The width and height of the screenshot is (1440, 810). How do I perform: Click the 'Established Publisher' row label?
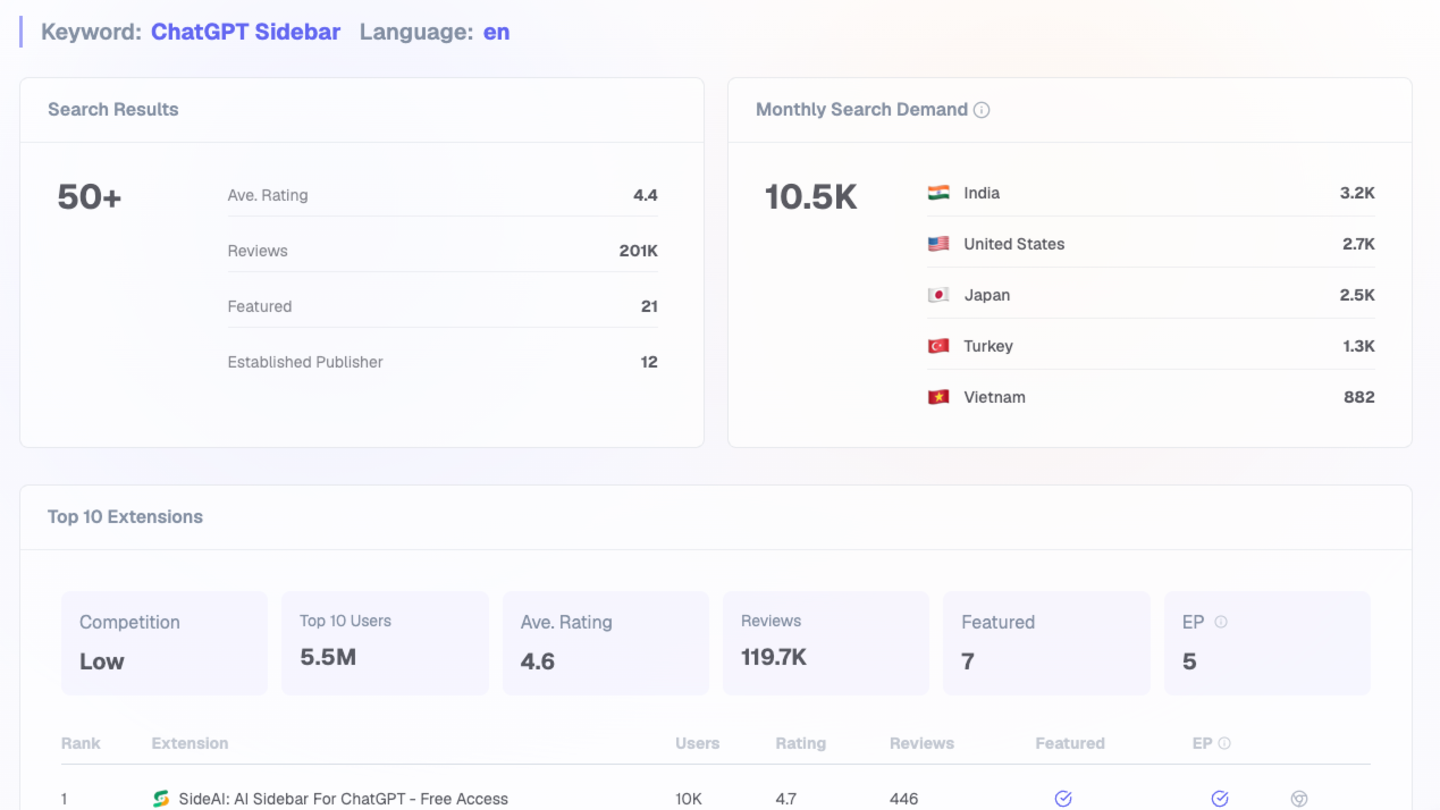click(305, 362)
